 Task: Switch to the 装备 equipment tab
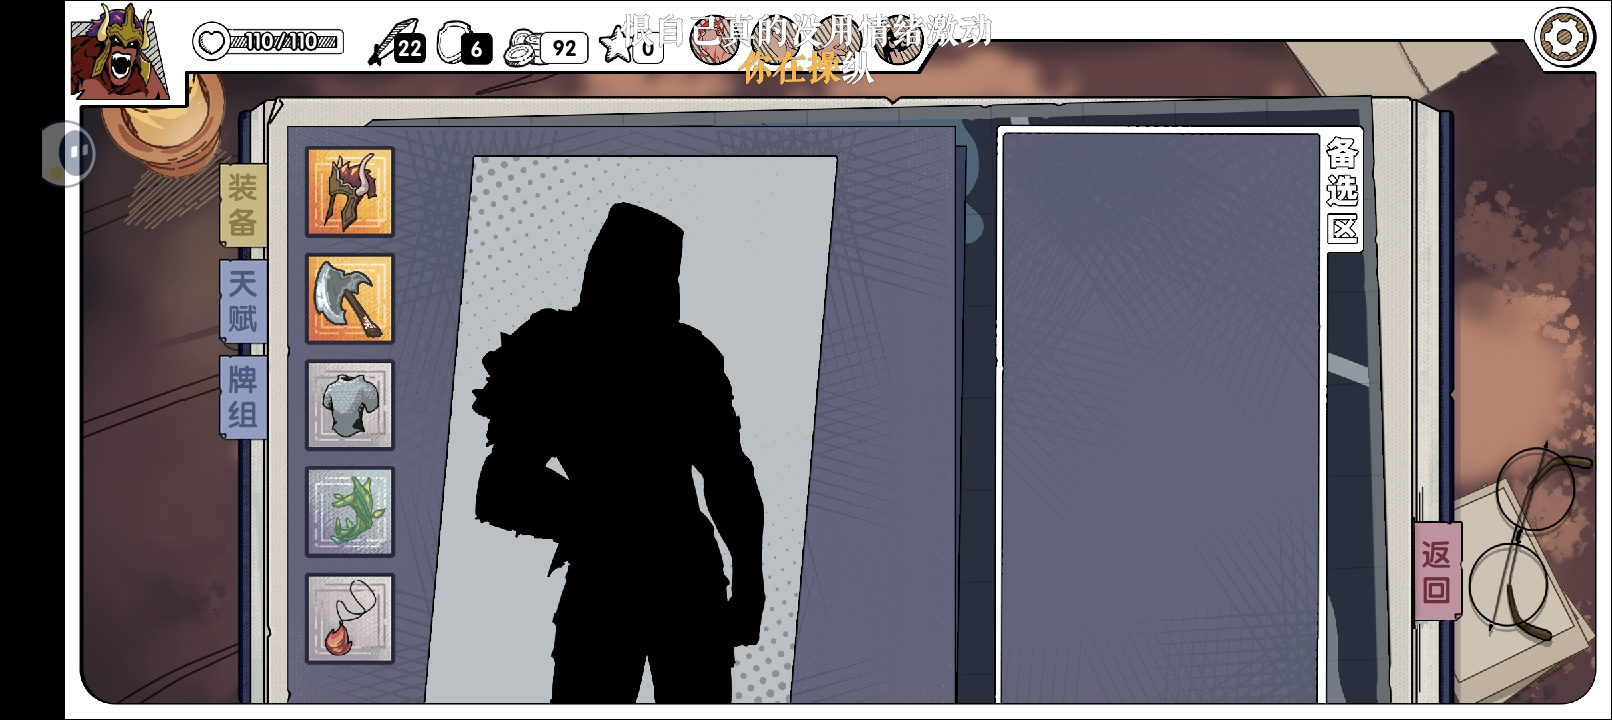coord(243,205)
